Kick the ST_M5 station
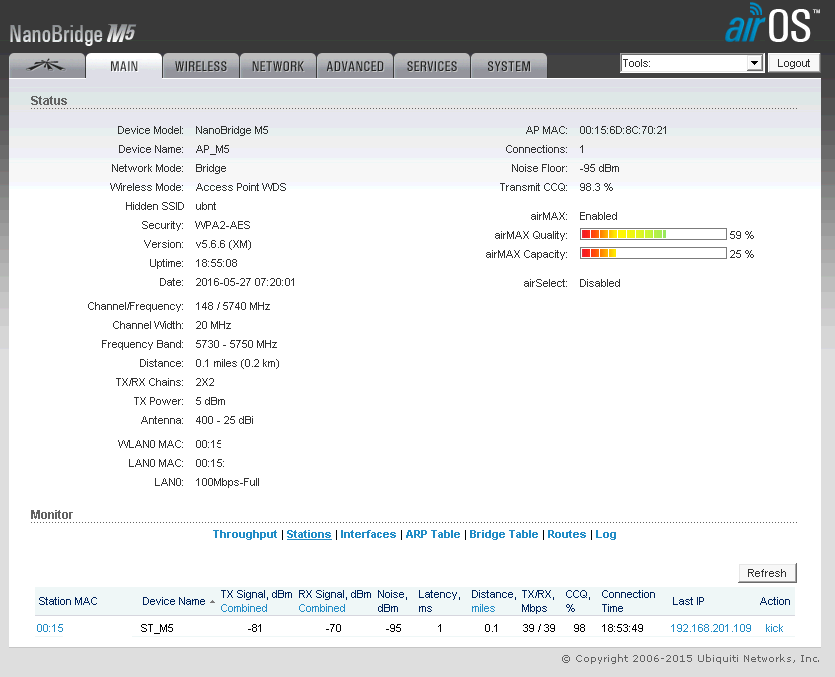Screen dimensions: 835x677 click(774, 629)
